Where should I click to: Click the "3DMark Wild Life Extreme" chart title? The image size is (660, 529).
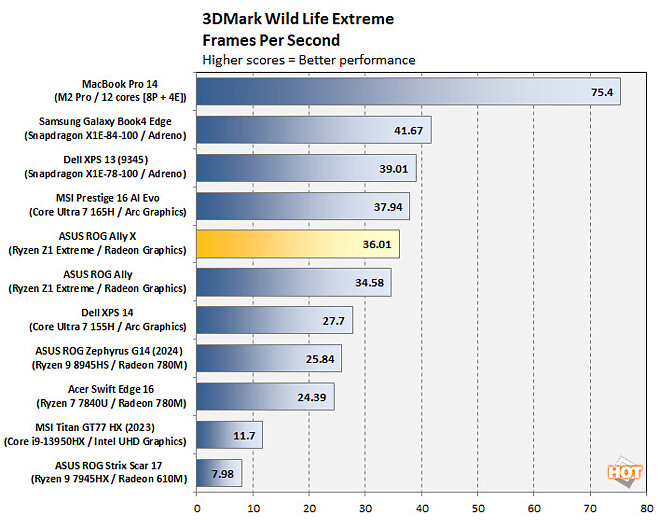tap(298, 19)
